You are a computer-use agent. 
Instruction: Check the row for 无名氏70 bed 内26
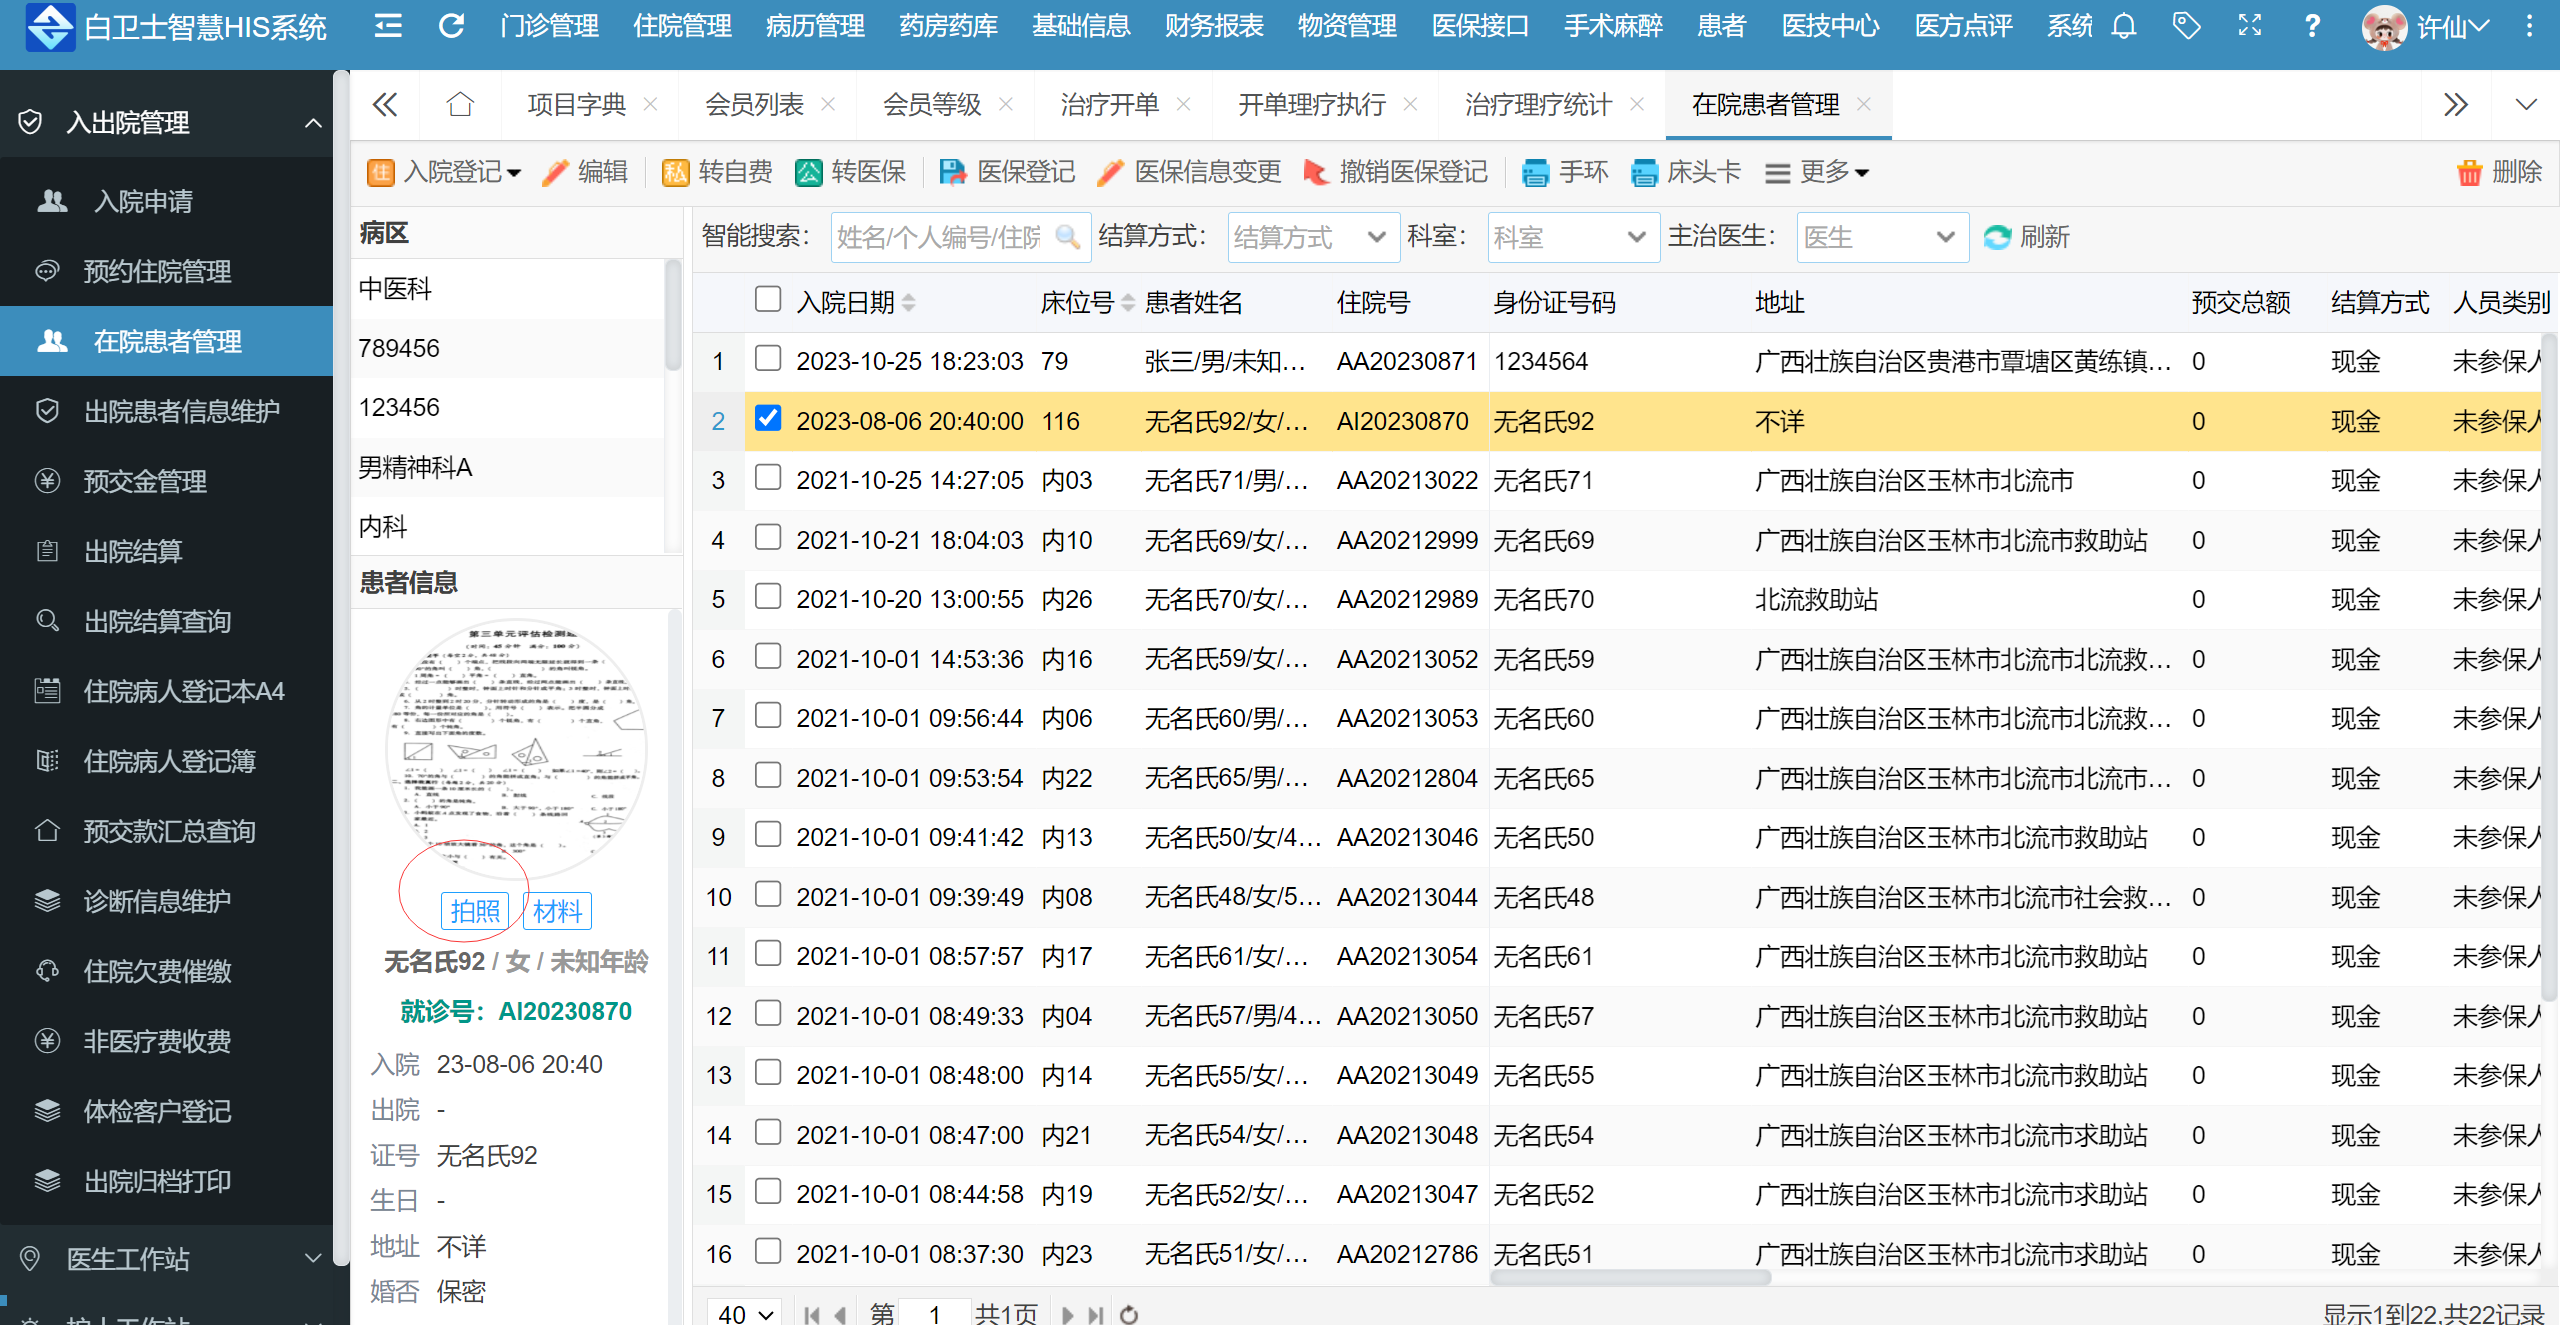[x=768, y=596]
